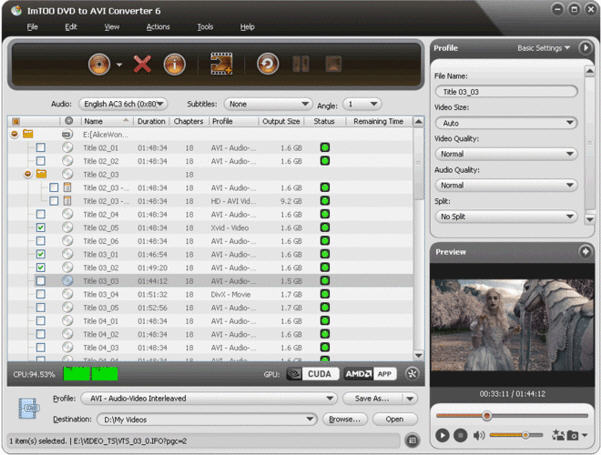Click the Load DVD disc icon

(98, 65)
